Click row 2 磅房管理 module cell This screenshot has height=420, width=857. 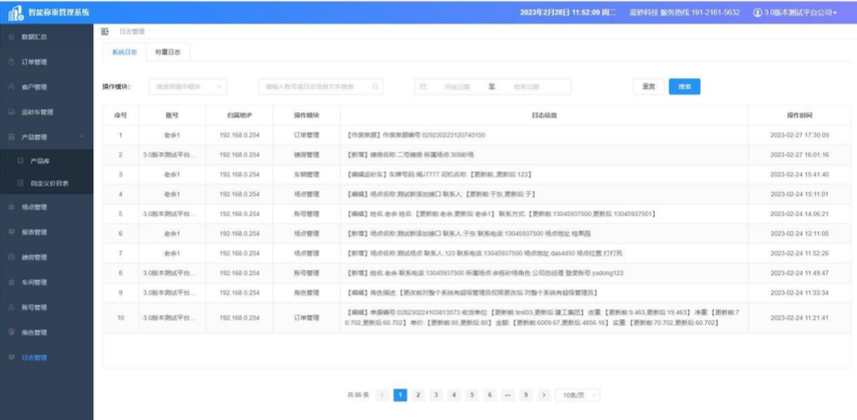306,155
